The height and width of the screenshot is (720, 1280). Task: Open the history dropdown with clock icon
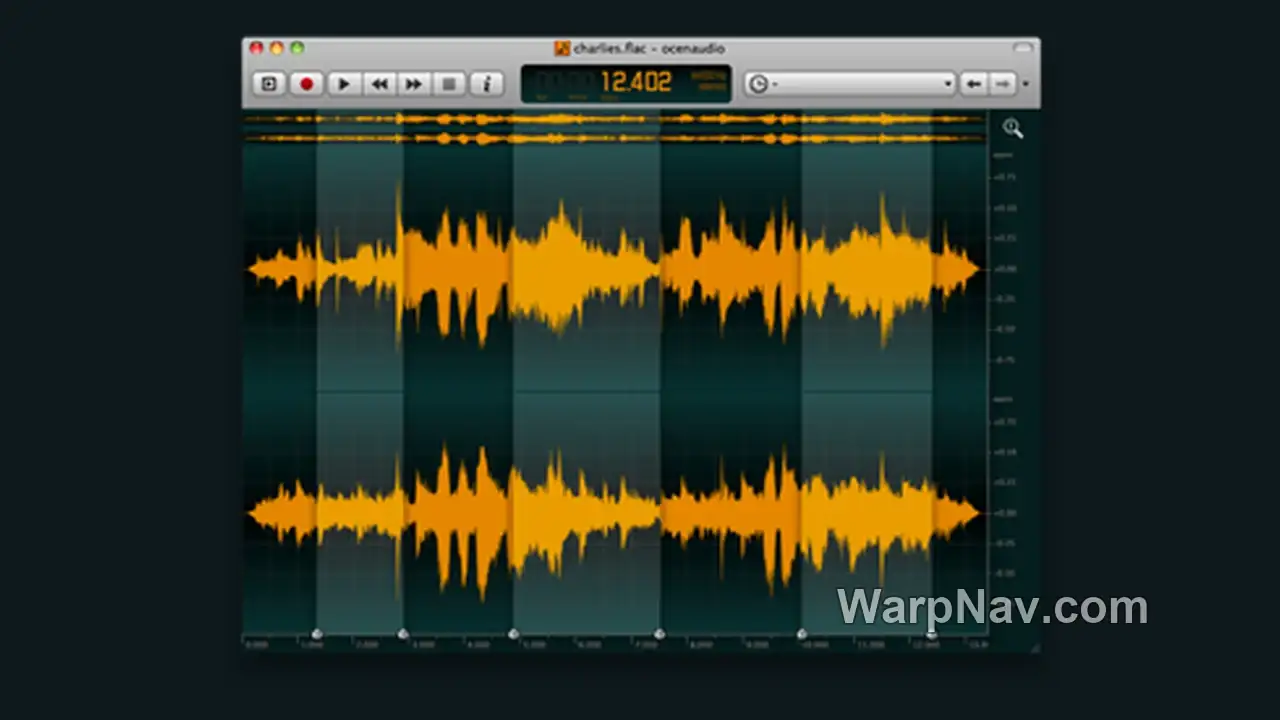pos(851,84)
